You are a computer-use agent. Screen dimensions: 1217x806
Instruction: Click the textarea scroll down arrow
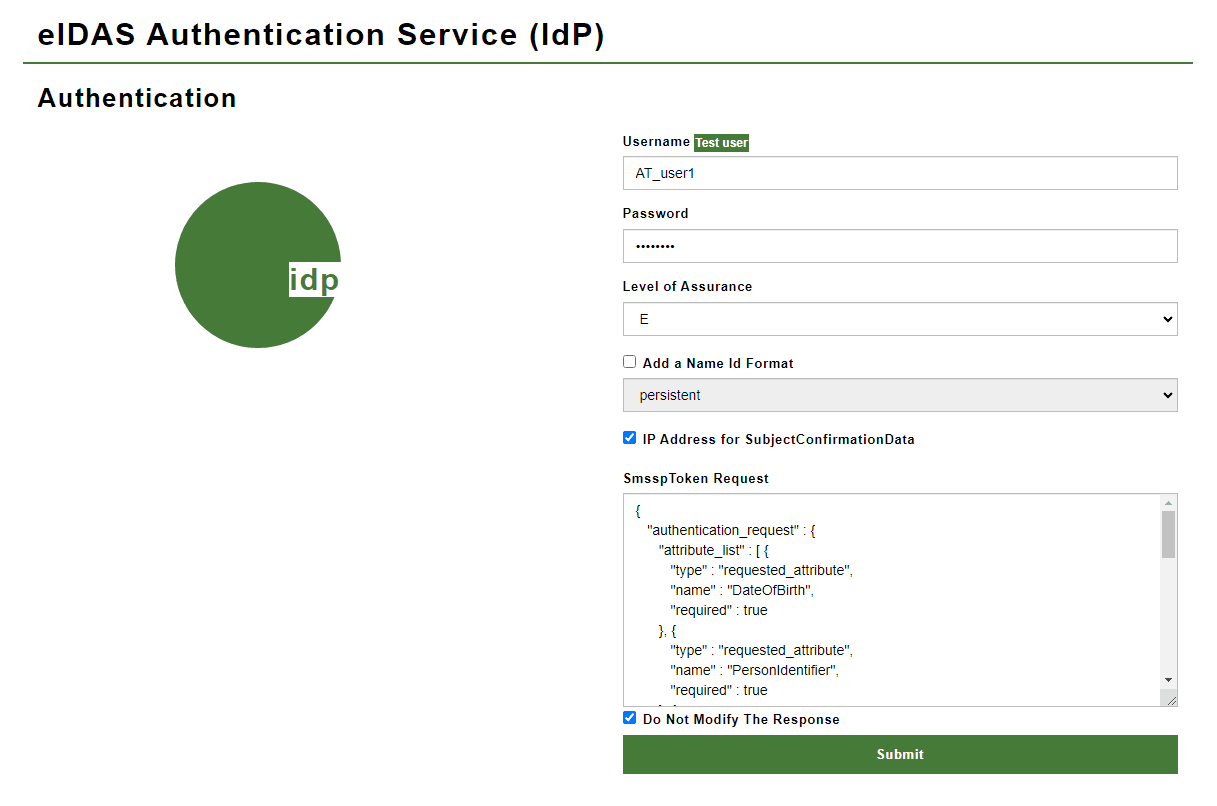(x=1167, y=680)
